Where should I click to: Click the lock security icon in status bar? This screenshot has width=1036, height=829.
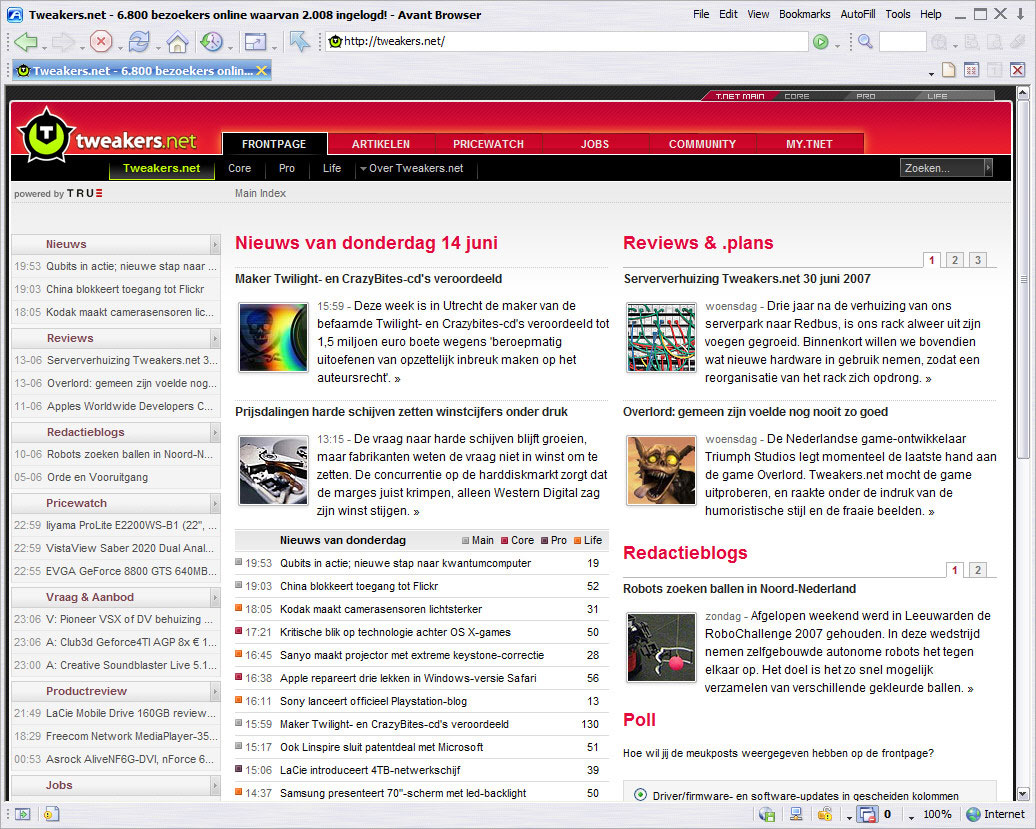tap(825, 814)
